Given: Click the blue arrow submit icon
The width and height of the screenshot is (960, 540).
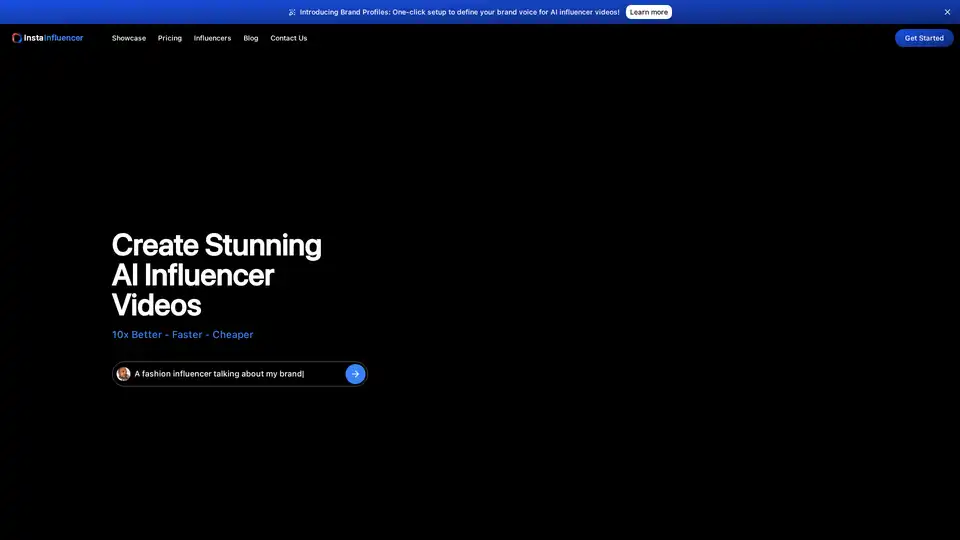Looking at the screenshot, I should coord(355,374).
